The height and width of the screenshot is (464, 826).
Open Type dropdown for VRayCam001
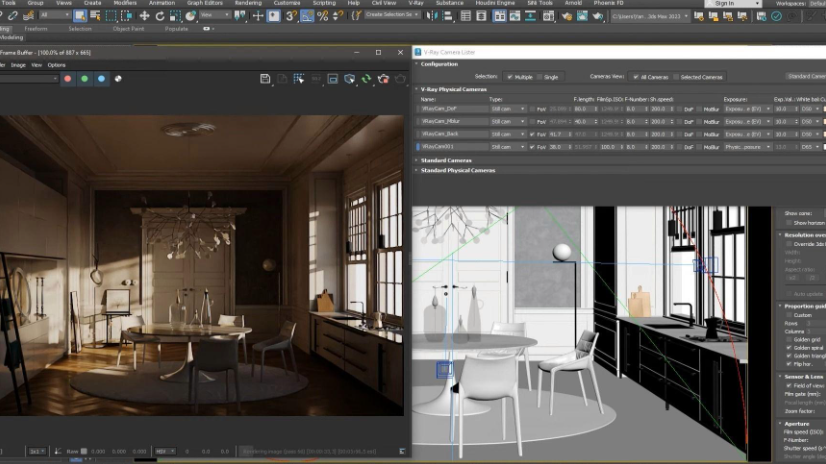pos(508,147)
